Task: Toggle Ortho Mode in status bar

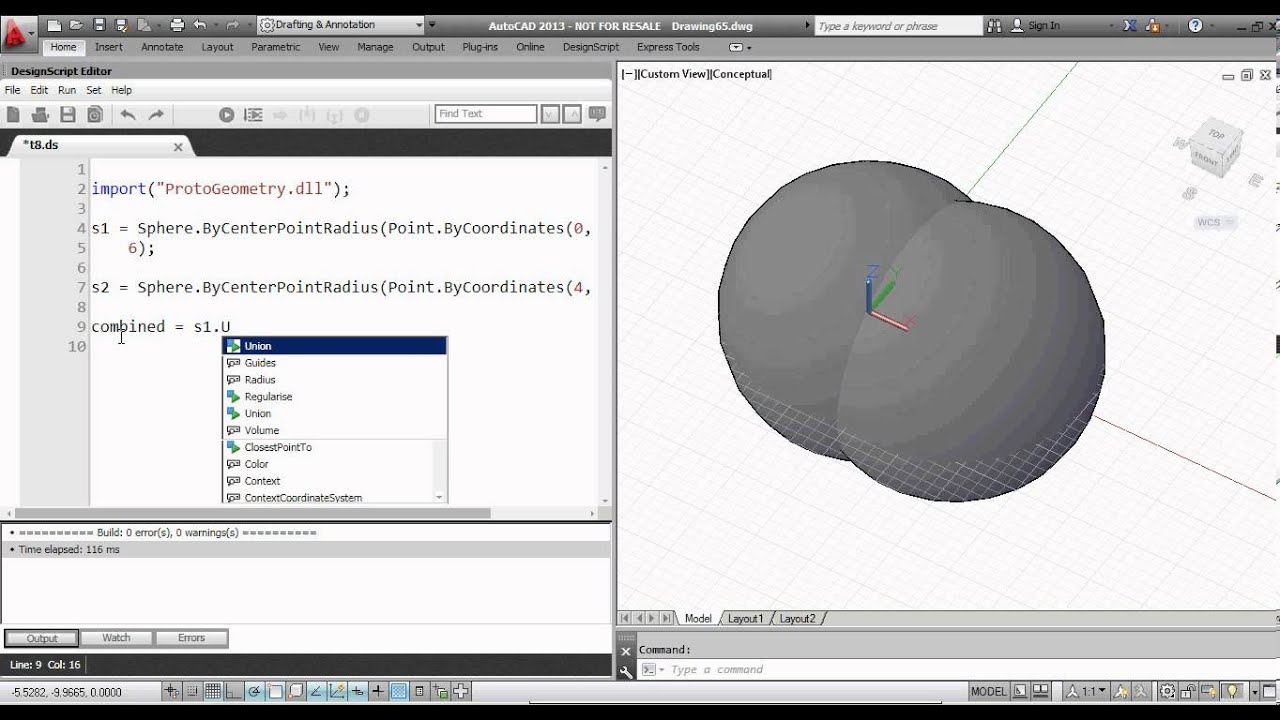Action: point(233,691)
